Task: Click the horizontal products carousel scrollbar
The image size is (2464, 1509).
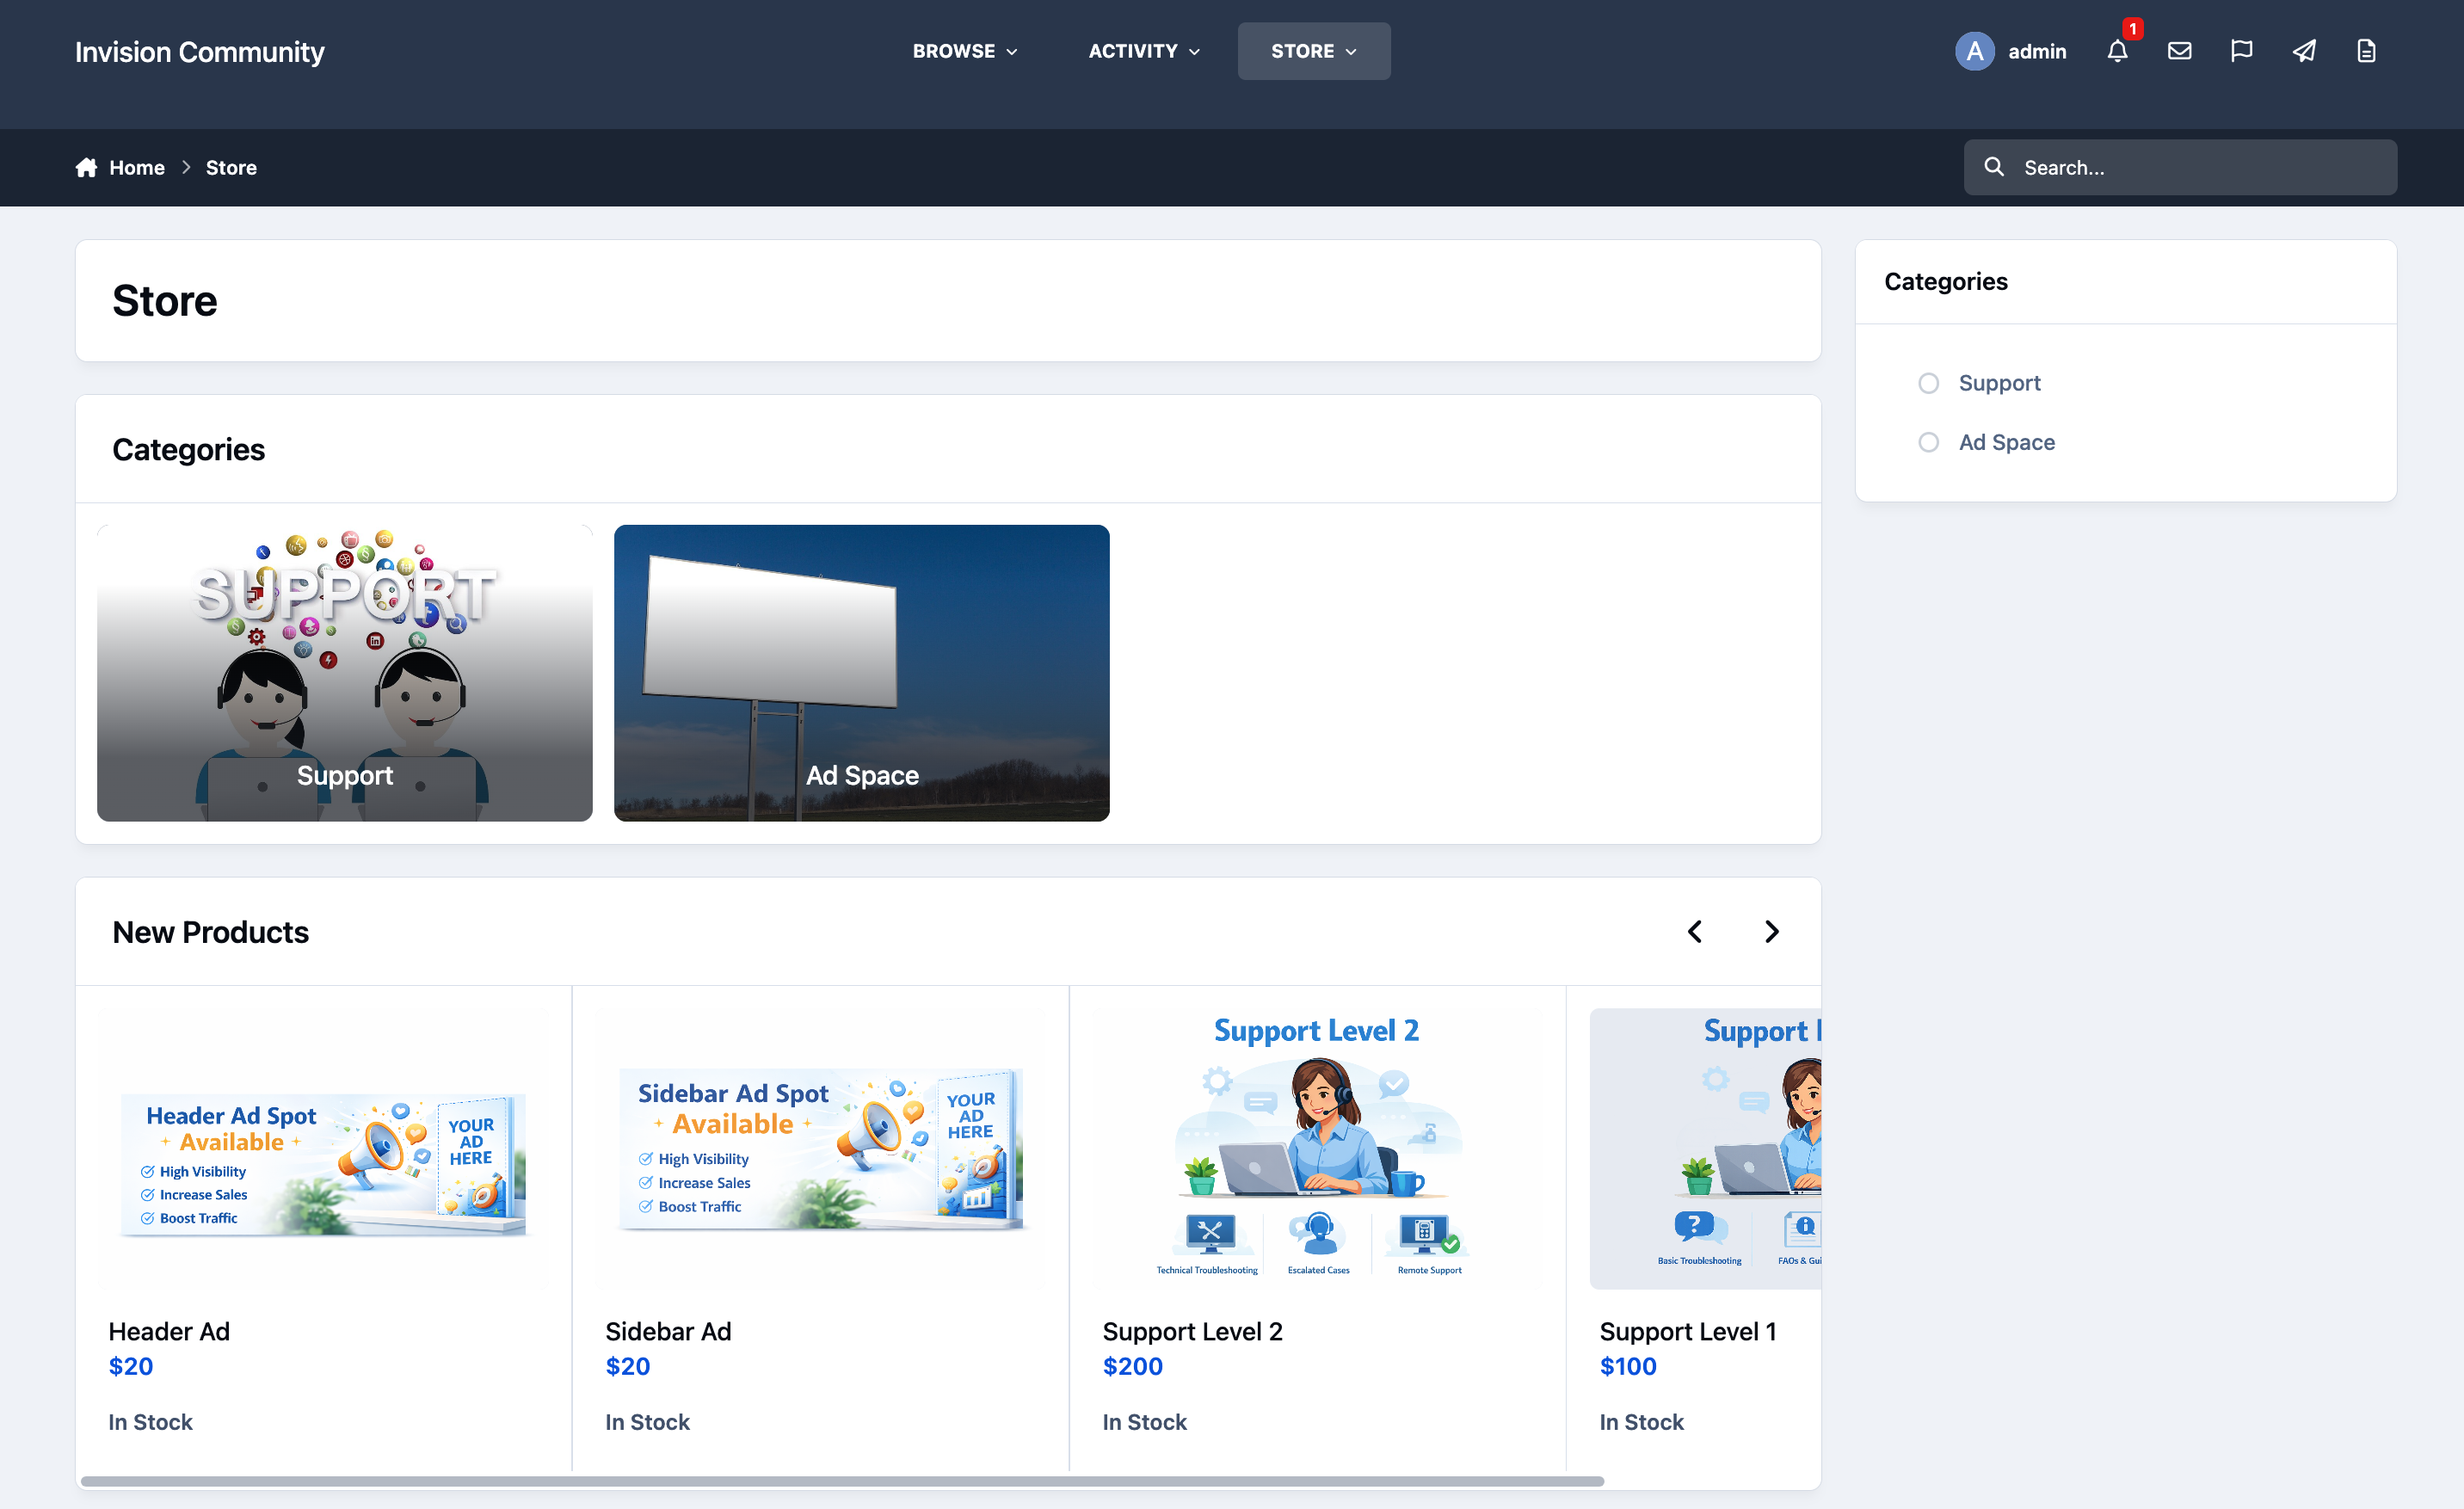Action: pos(842,1481)
